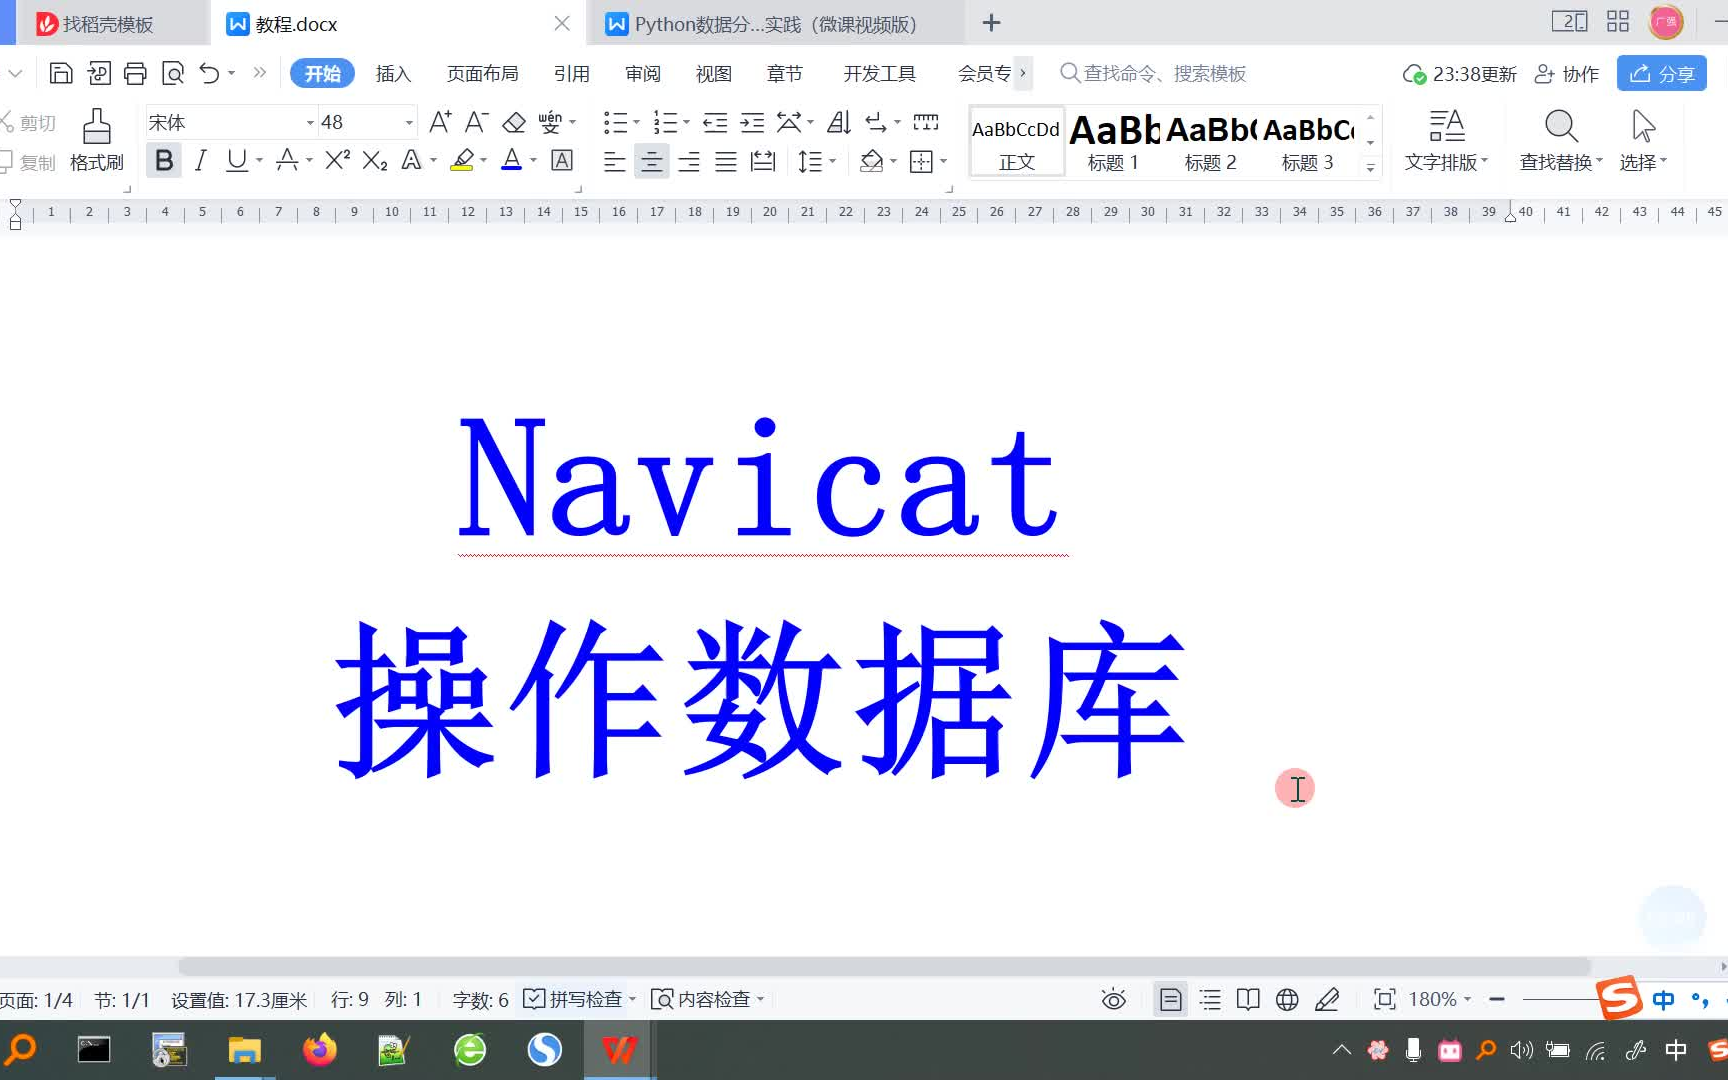Open a new tab with plus button
The image size is (1728, 1080).
(x=991, y=22)
